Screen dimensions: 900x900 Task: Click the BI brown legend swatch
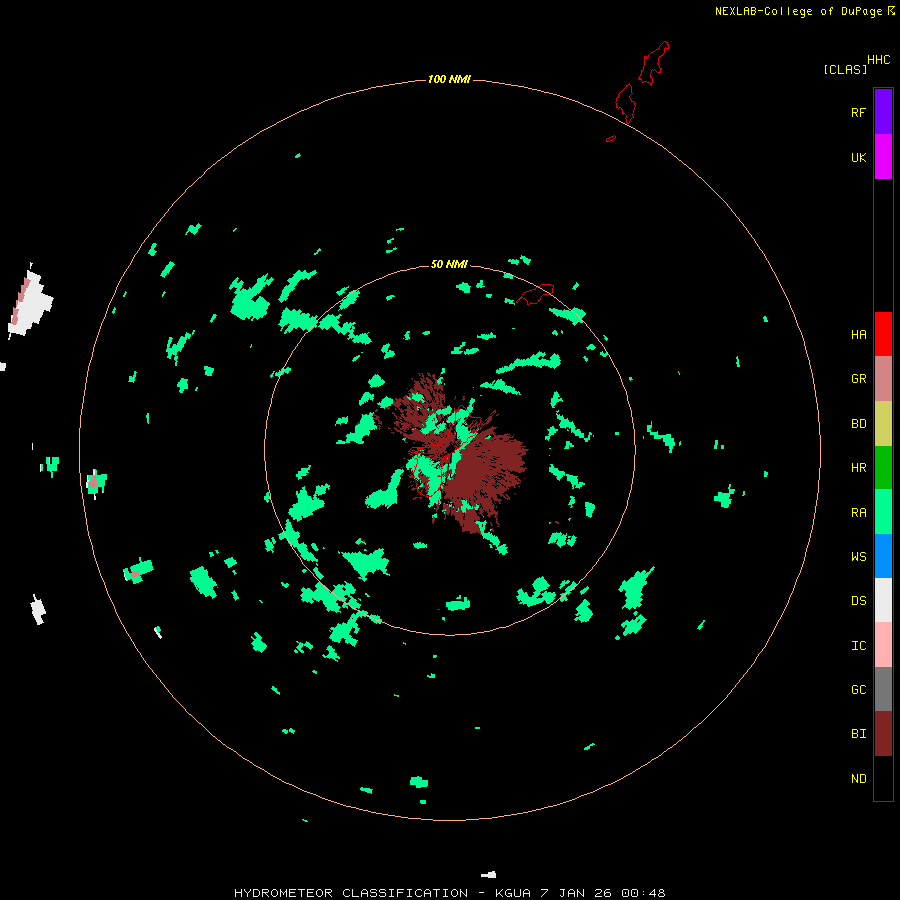(883, 734)
